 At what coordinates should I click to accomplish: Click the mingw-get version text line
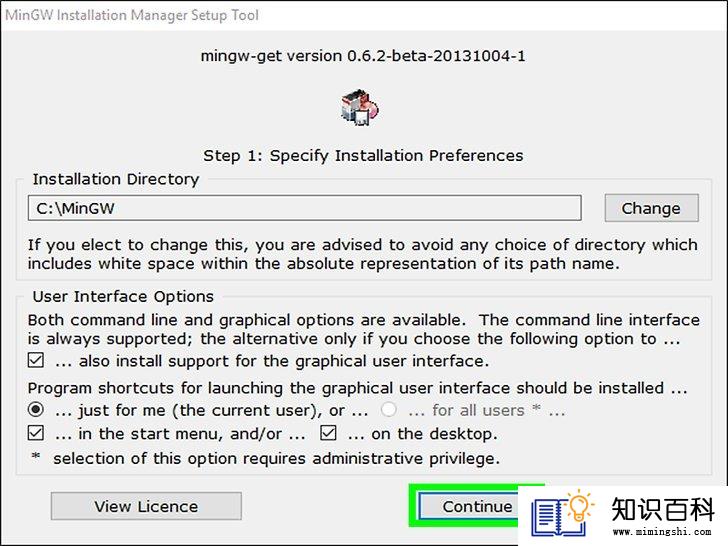[363, 56]
